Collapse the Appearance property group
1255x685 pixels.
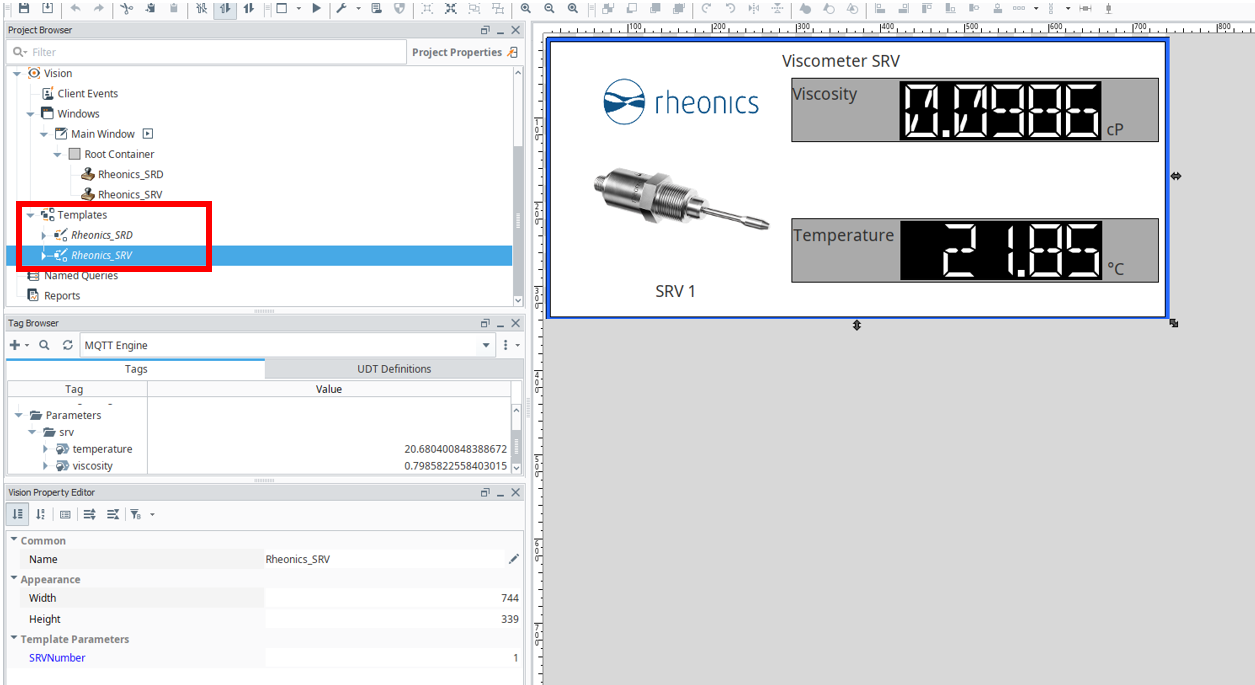pos(14,579)
